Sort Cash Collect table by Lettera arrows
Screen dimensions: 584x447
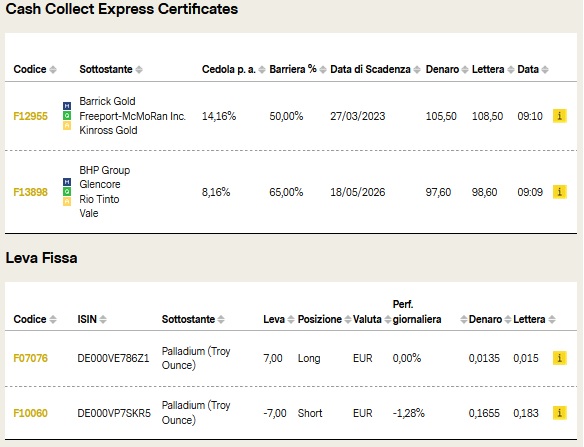[511, 70]
